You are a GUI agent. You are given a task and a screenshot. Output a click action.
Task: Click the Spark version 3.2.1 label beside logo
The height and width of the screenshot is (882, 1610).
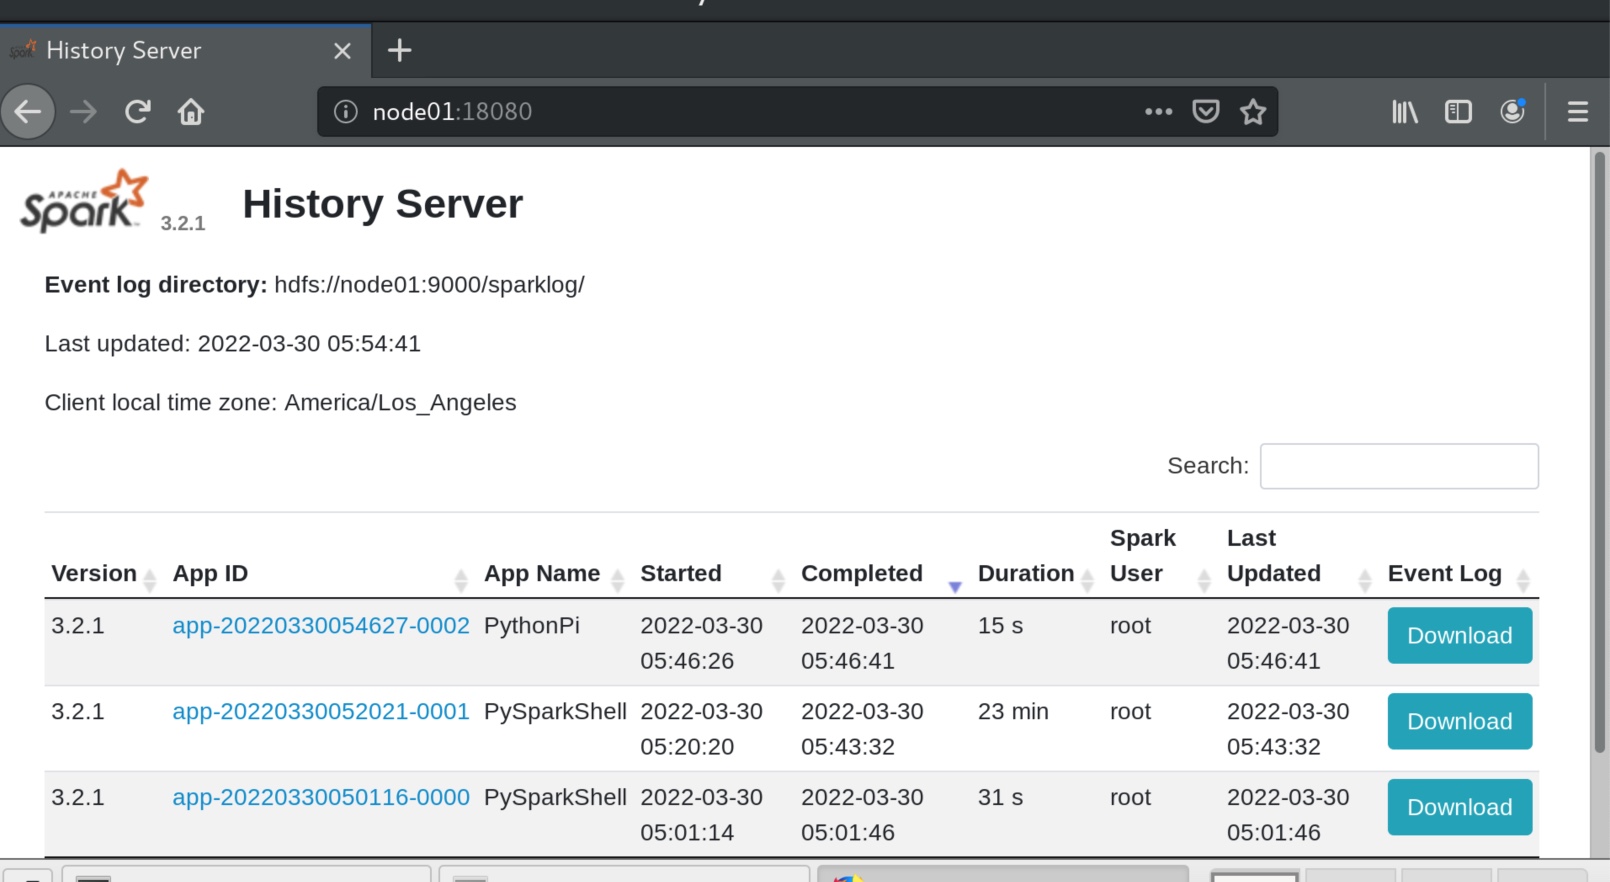183,223
